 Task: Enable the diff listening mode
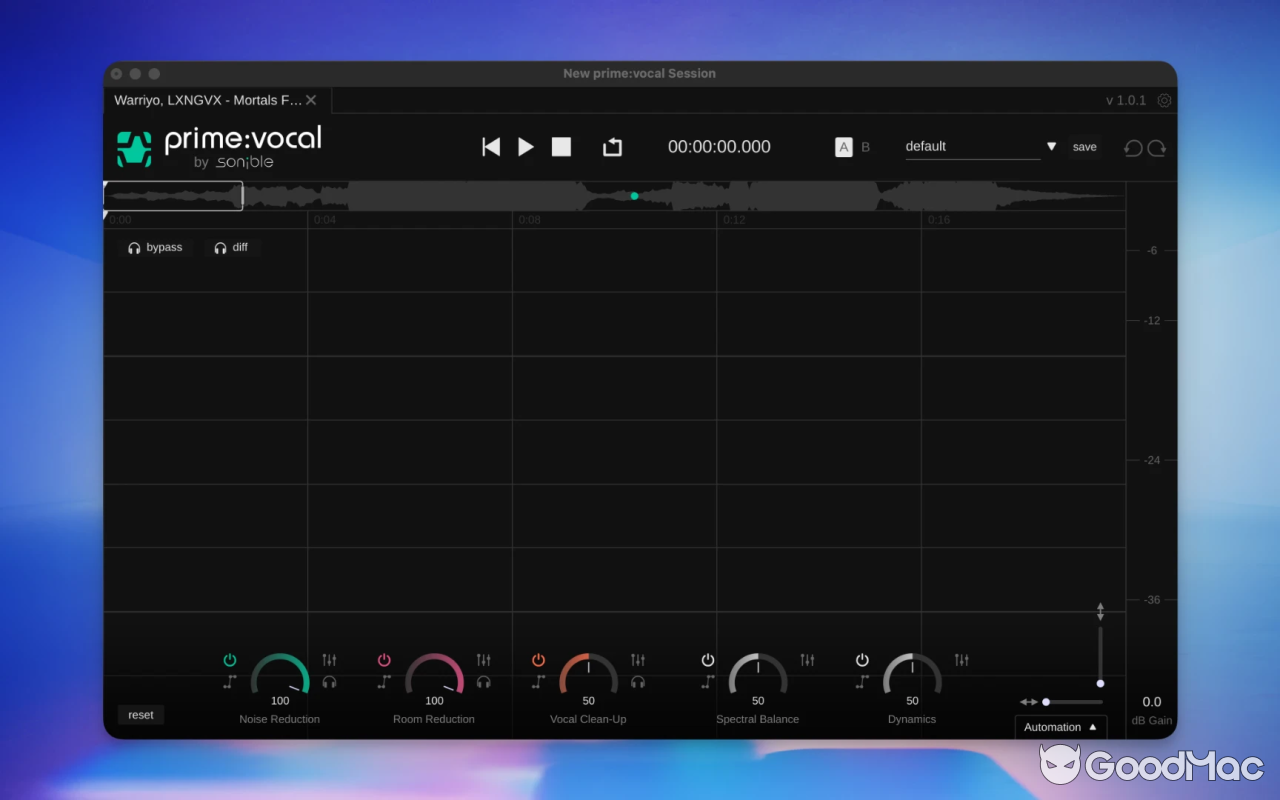232,247
